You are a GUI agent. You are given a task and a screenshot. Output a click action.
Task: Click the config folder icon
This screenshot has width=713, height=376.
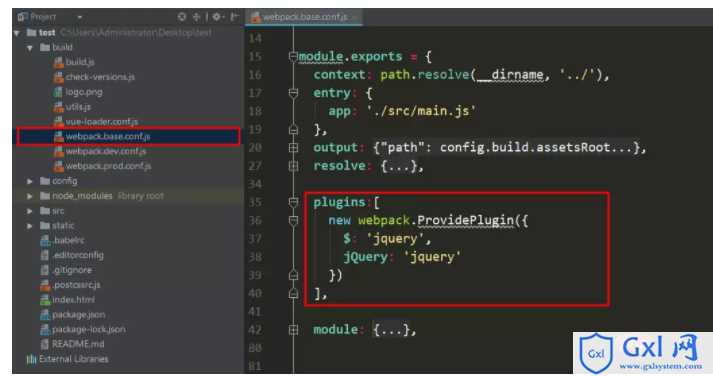pyautogui.click(x=45, y=181)
